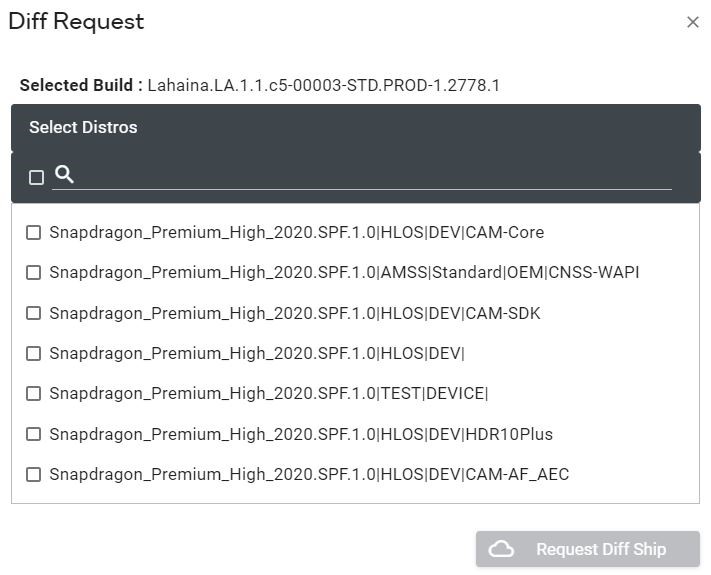Image resolution: width=711 pixels, height=575 pixels.
Task: Click the Select Distros header
Action: 83,127
